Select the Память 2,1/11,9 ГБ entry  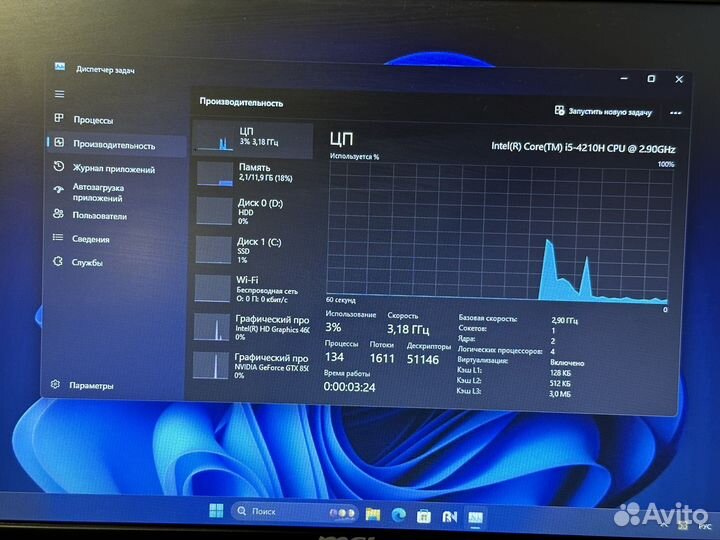[253, 173]
